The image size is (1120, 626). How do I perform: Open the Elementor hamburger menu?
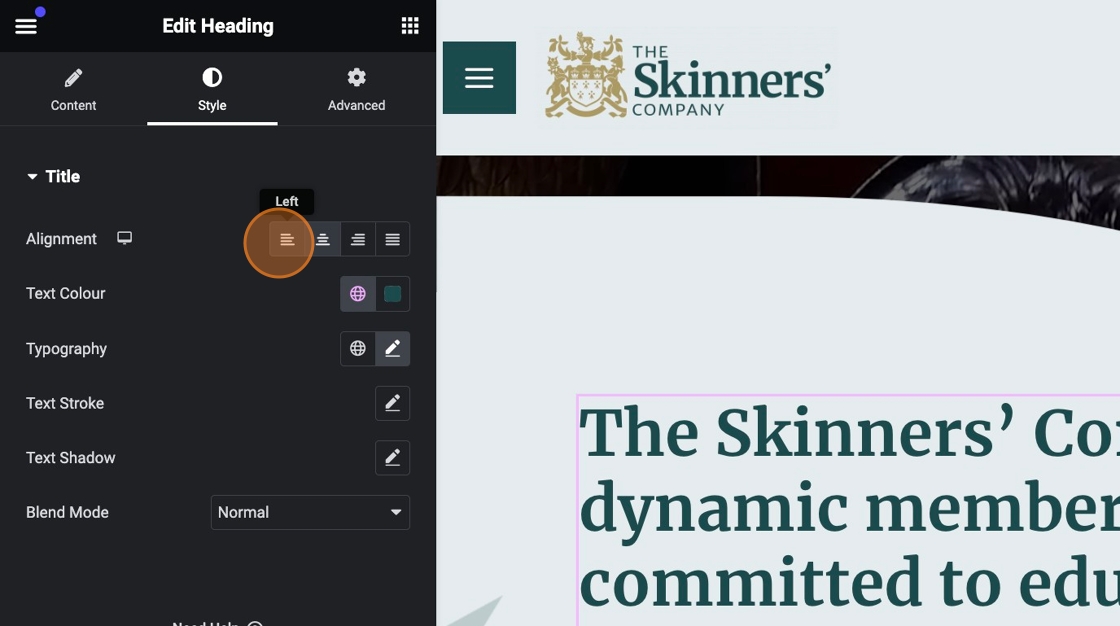click(26, 26)
